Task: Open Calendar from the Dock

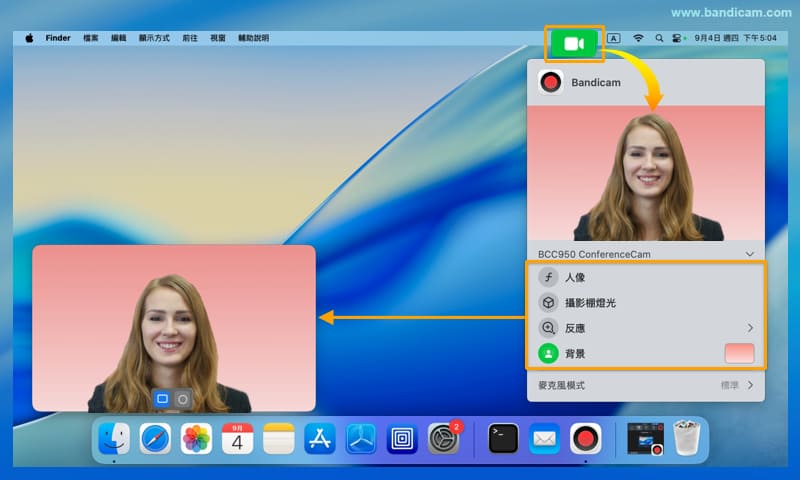Action: [237, 438]
